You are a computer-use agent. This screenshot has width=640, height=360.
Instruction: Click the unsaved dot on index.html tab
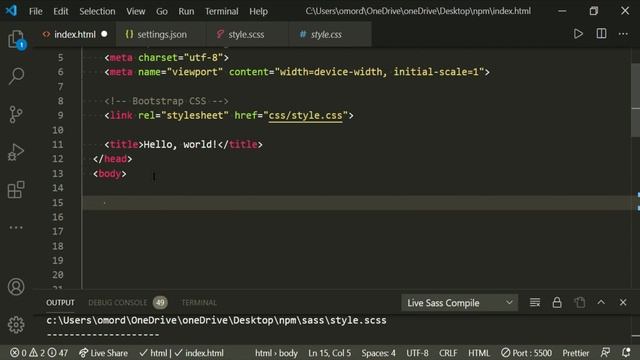(x=104, y=34)
